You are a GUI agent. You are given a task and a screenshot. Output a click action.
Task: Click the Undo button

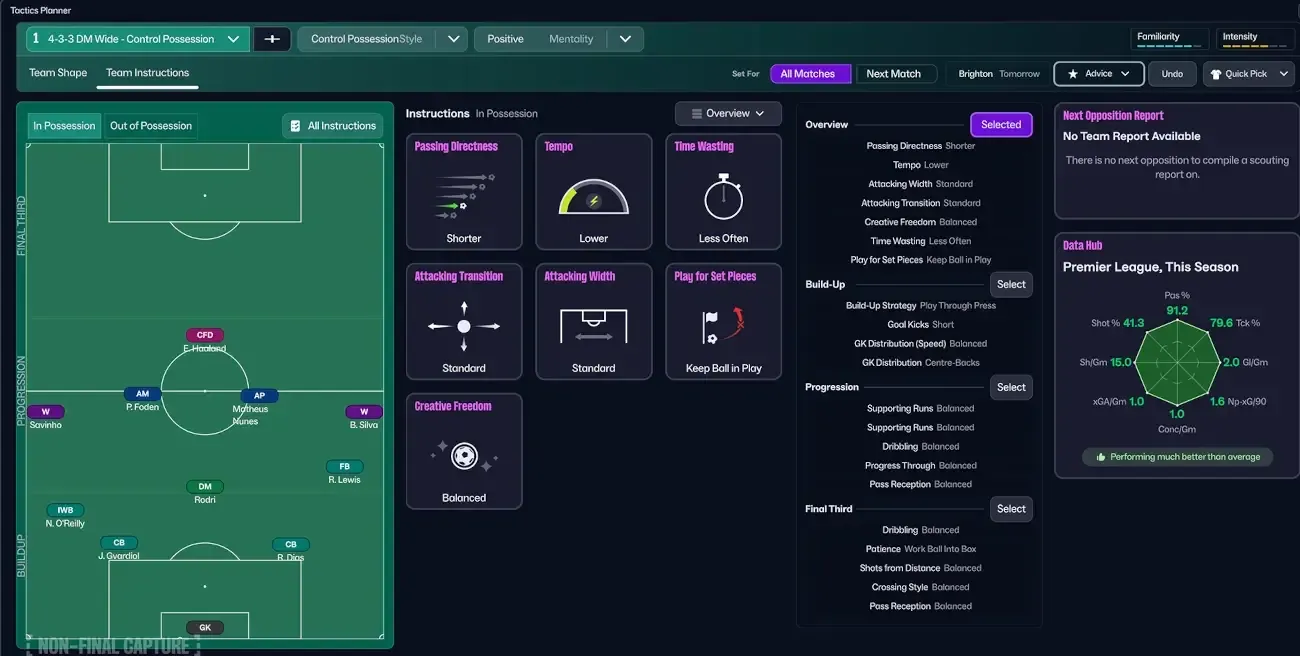tap(1171, 73)
